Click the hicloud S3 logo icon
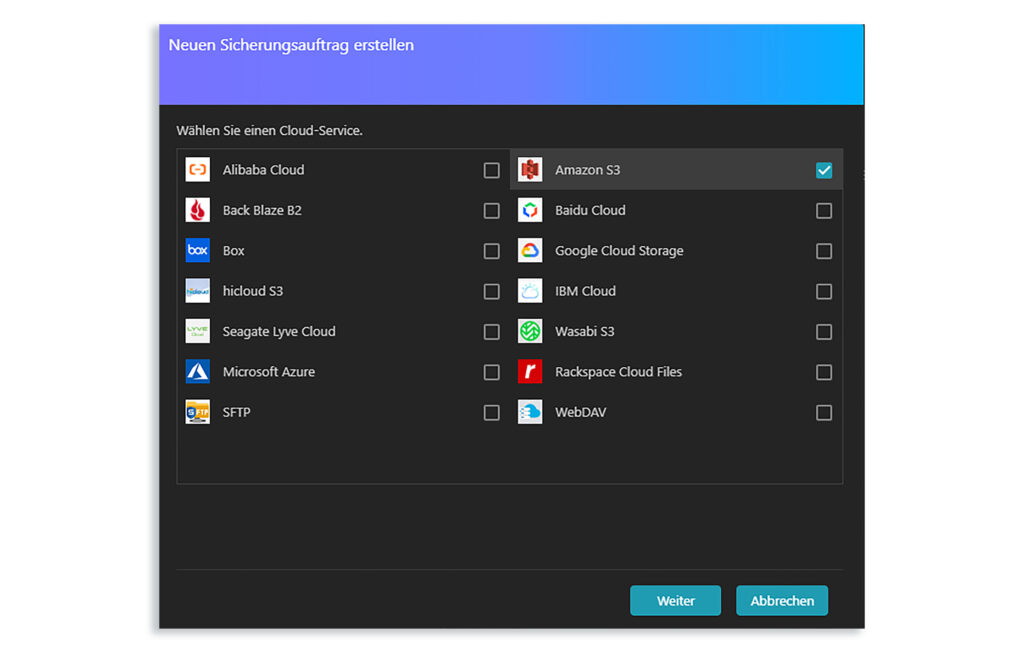Viewport: 1024px width, 663px height. [x=198, y=291]
